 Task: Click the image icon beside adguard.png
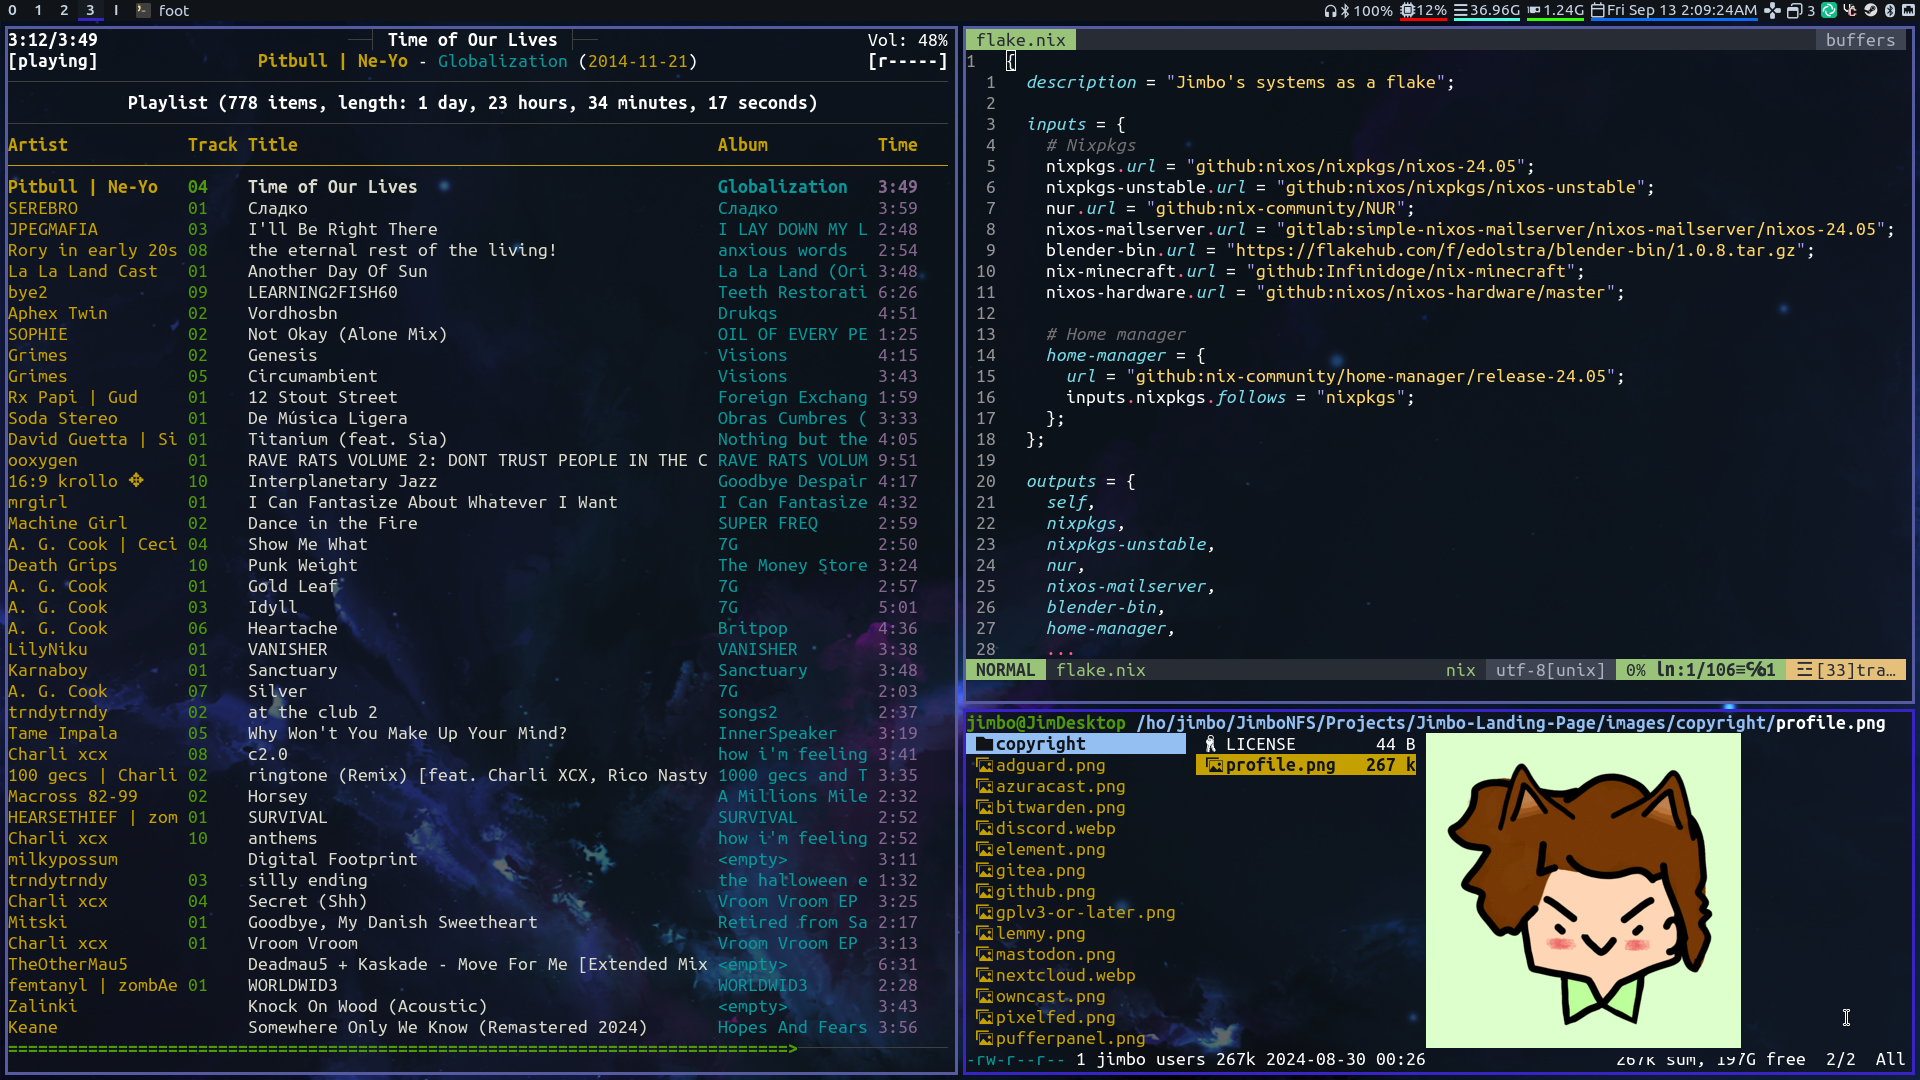(x=984, y=765)
